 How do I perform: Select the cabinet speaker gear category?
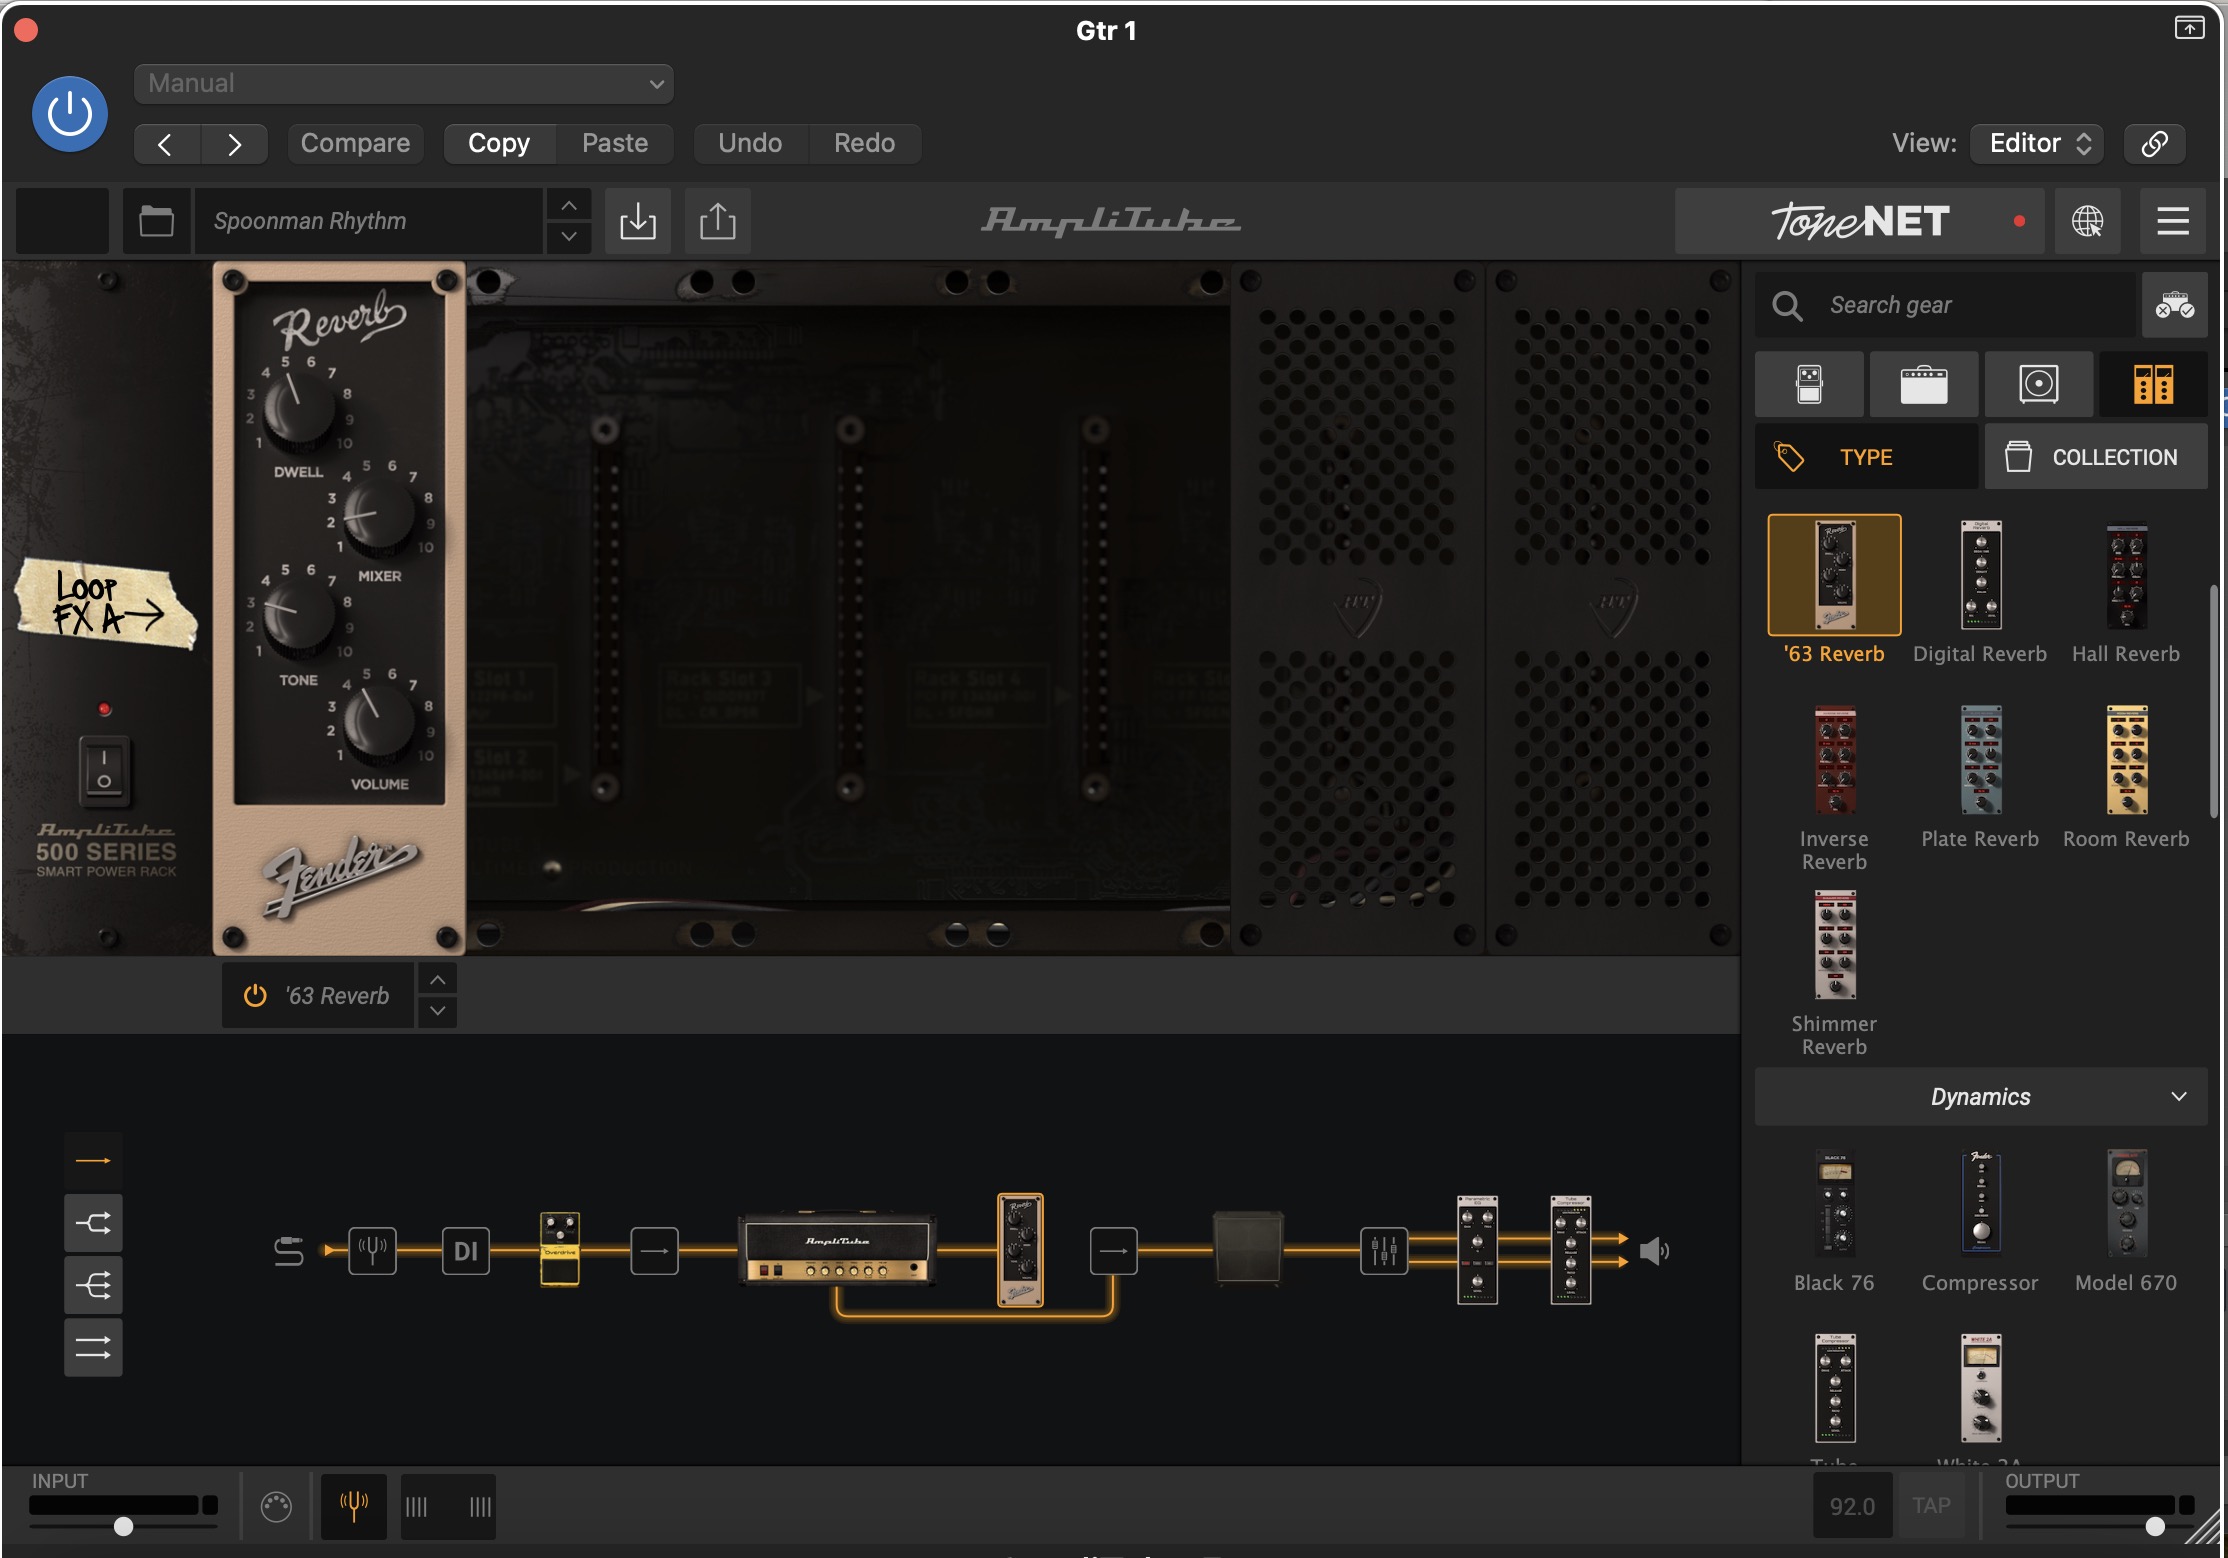[2039, 384]
